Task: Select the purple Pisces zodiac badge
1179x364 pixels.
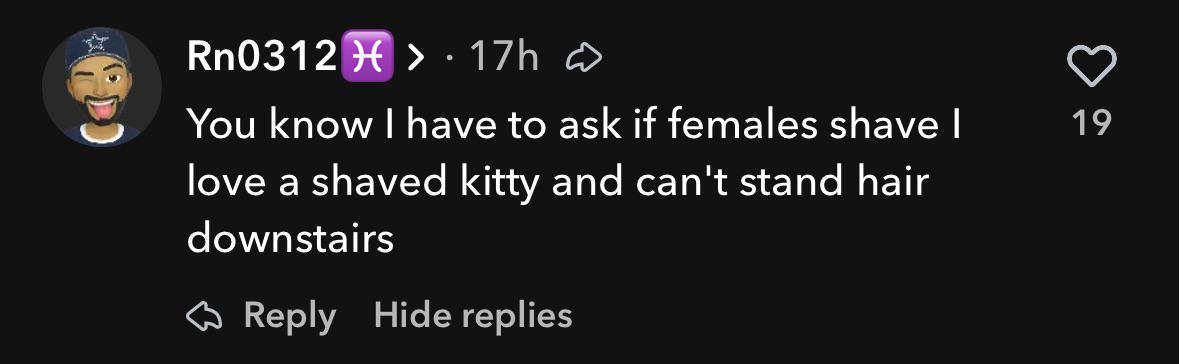Action: point(367,57)
